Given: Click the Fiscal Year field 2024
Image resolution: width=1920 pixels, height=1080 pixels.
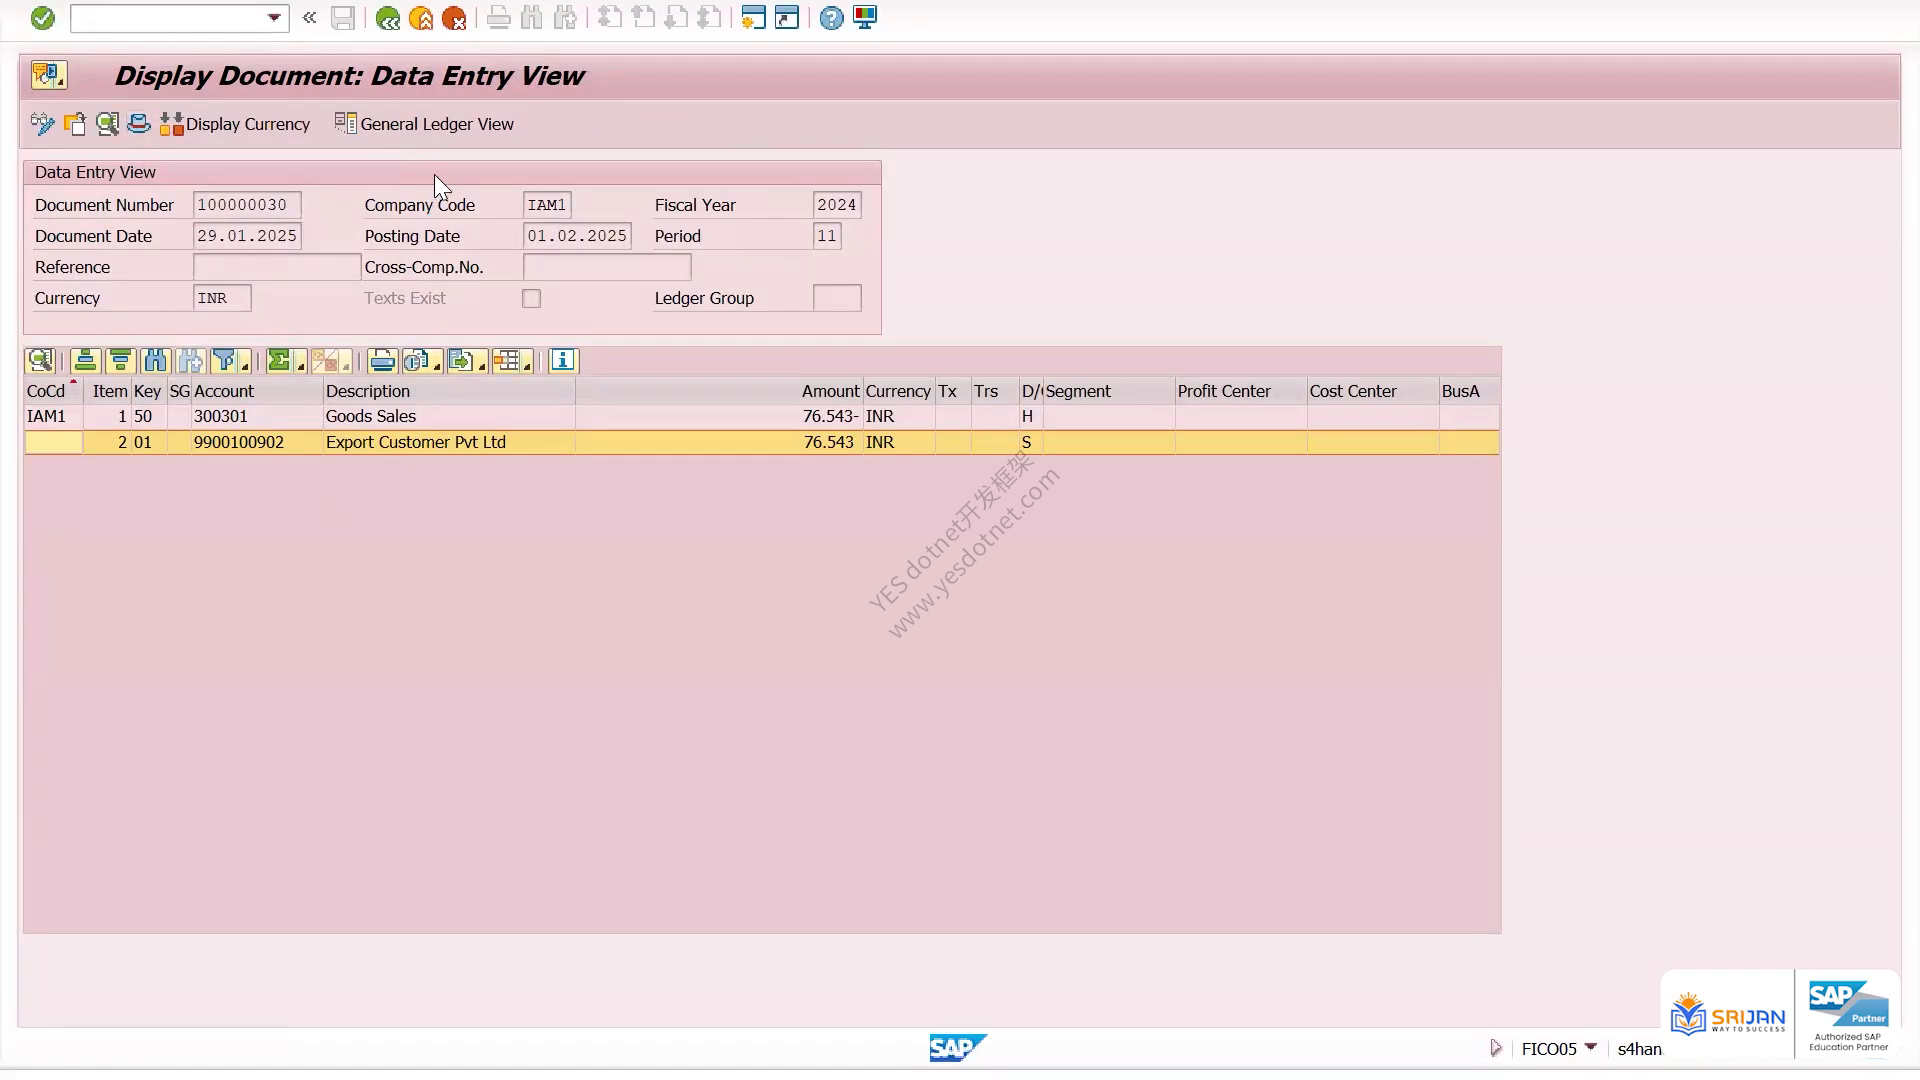Looking at the screenshot, I should [x=837, y=205].
